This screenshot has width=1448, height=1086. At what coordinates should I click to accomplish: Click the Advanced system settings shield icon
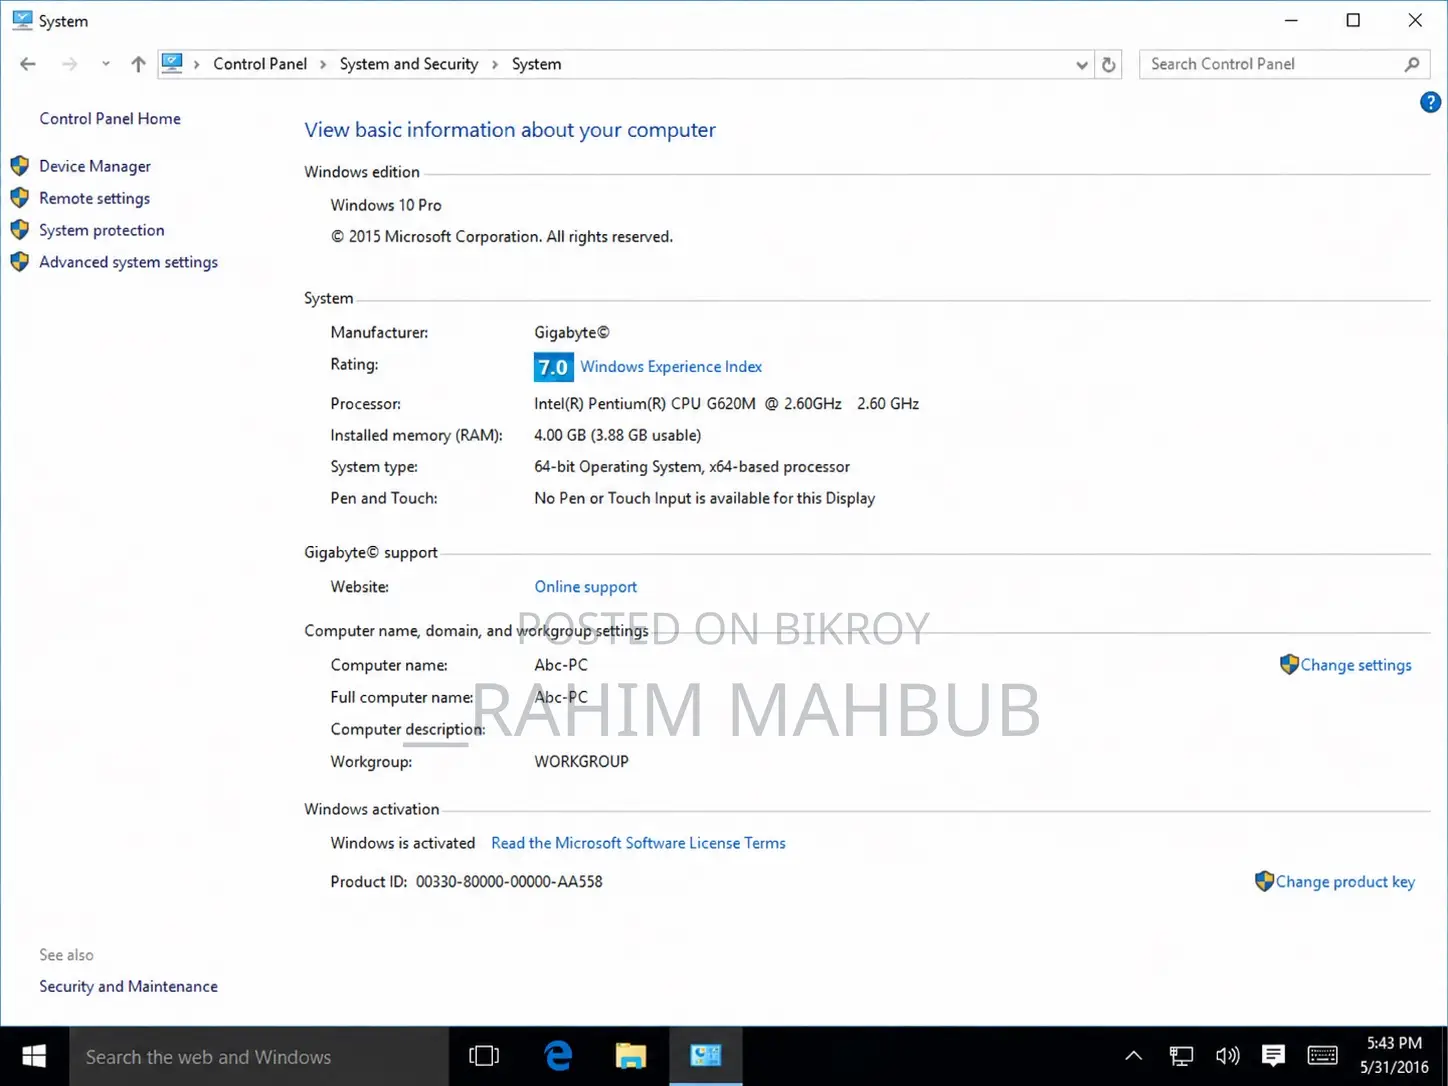19,262
